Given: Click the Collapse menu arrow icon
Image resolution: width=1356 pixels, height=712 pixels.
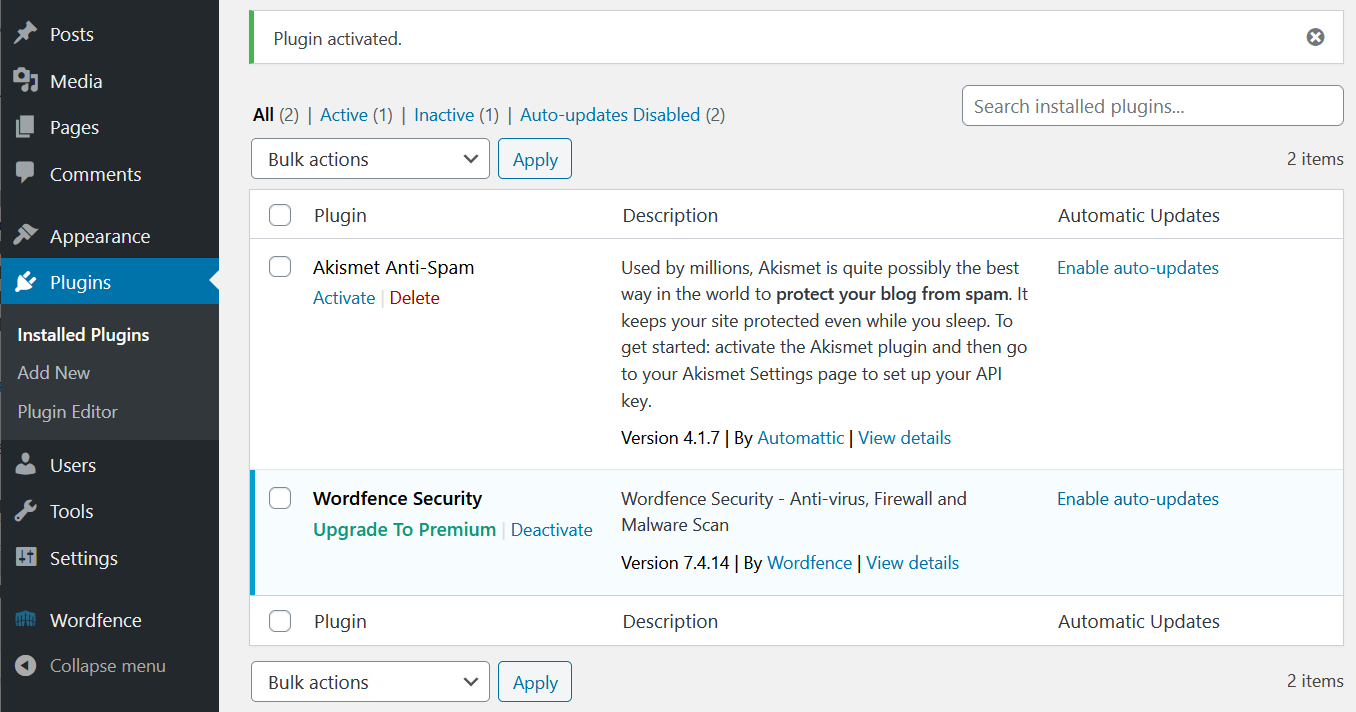Looking at the screenshot, I should (x=27, y=666).
